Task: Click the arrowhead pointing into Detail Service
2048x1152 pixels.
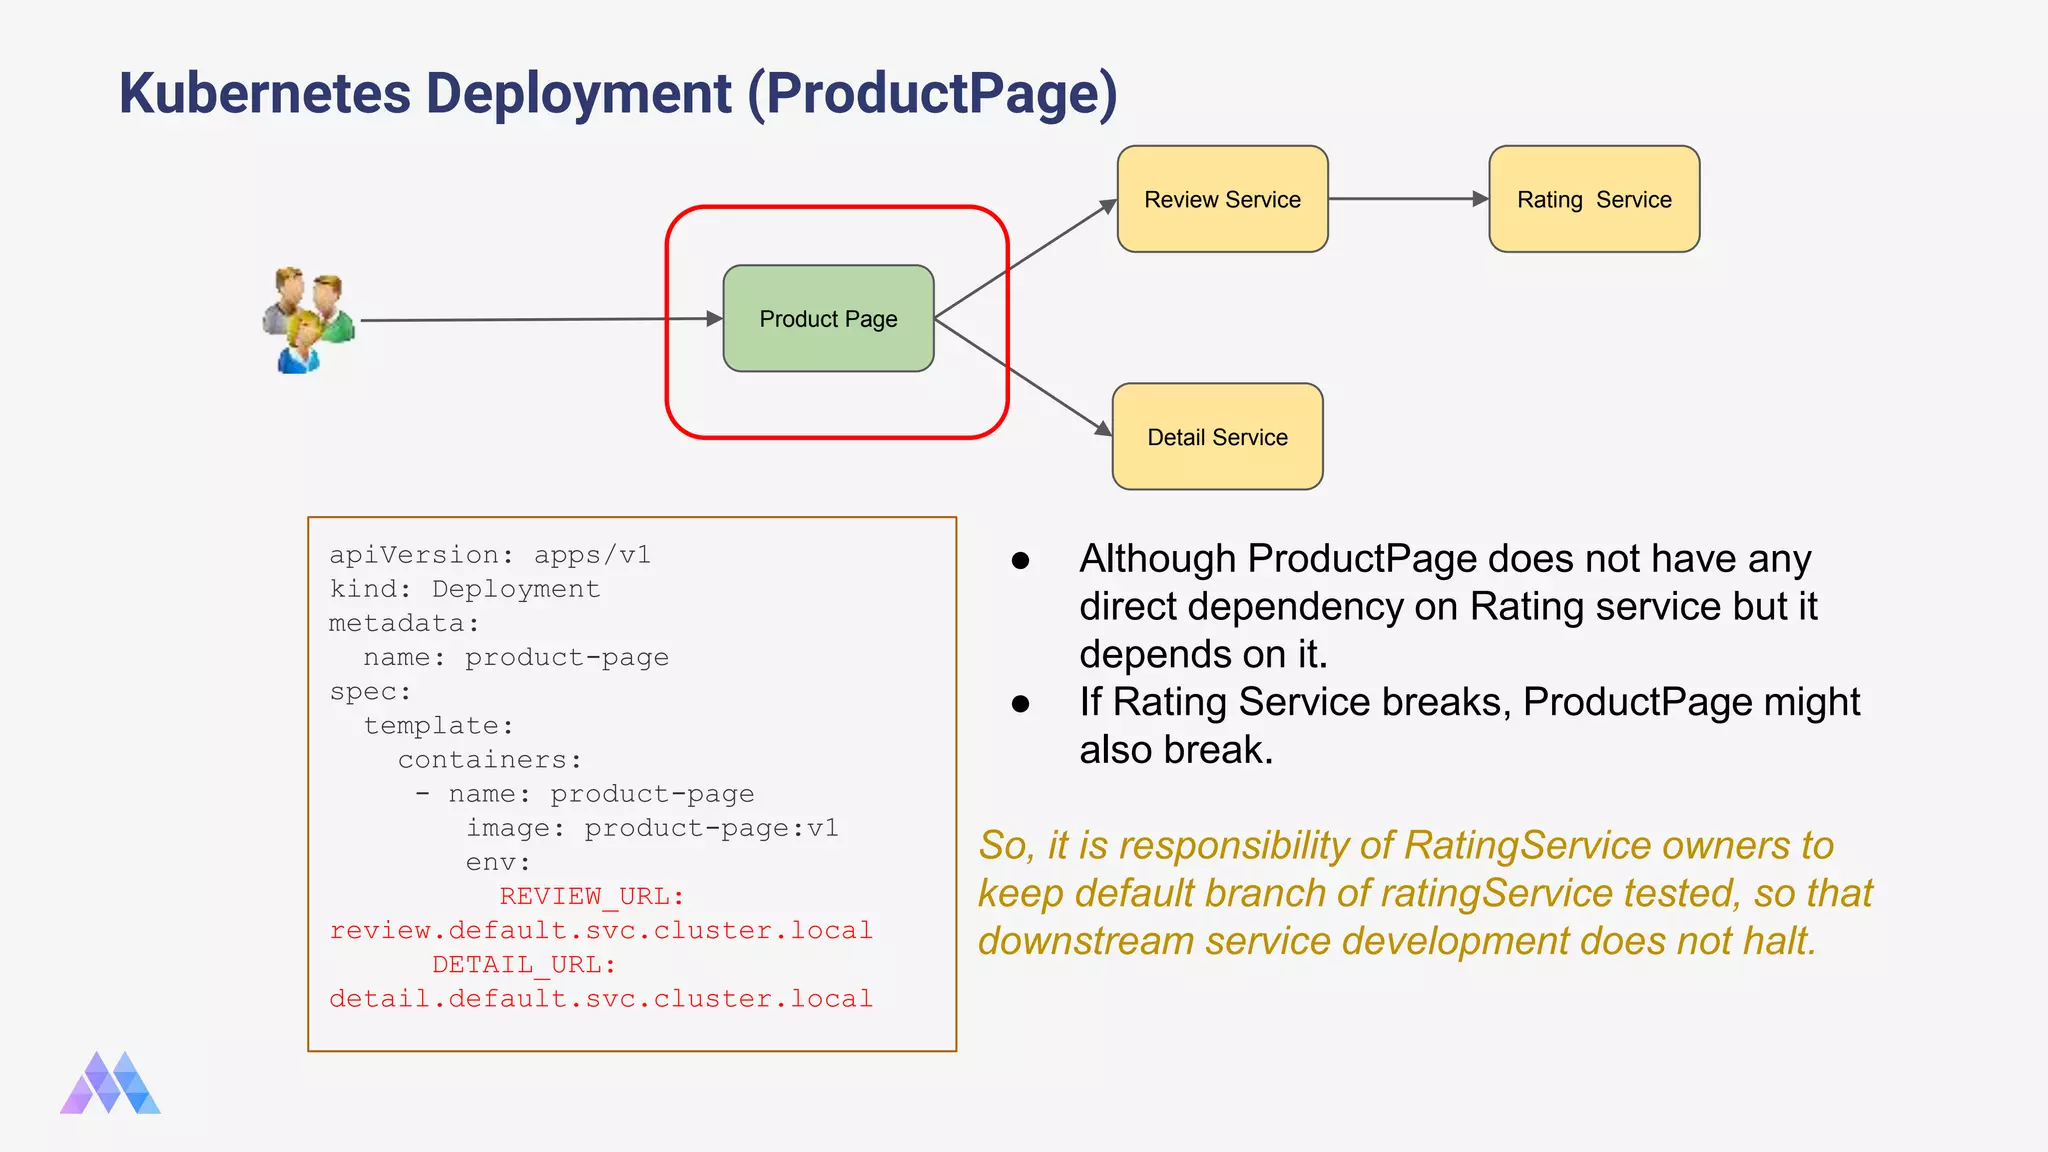Action: click(1102, 428)
